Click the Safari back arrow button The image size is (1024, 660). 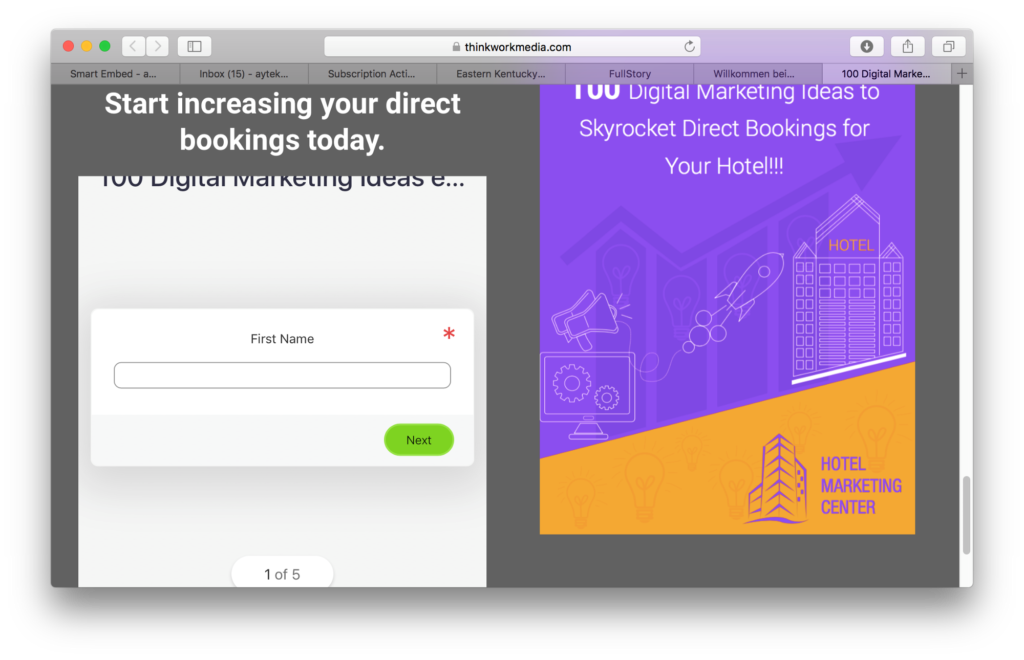[134, 46]
